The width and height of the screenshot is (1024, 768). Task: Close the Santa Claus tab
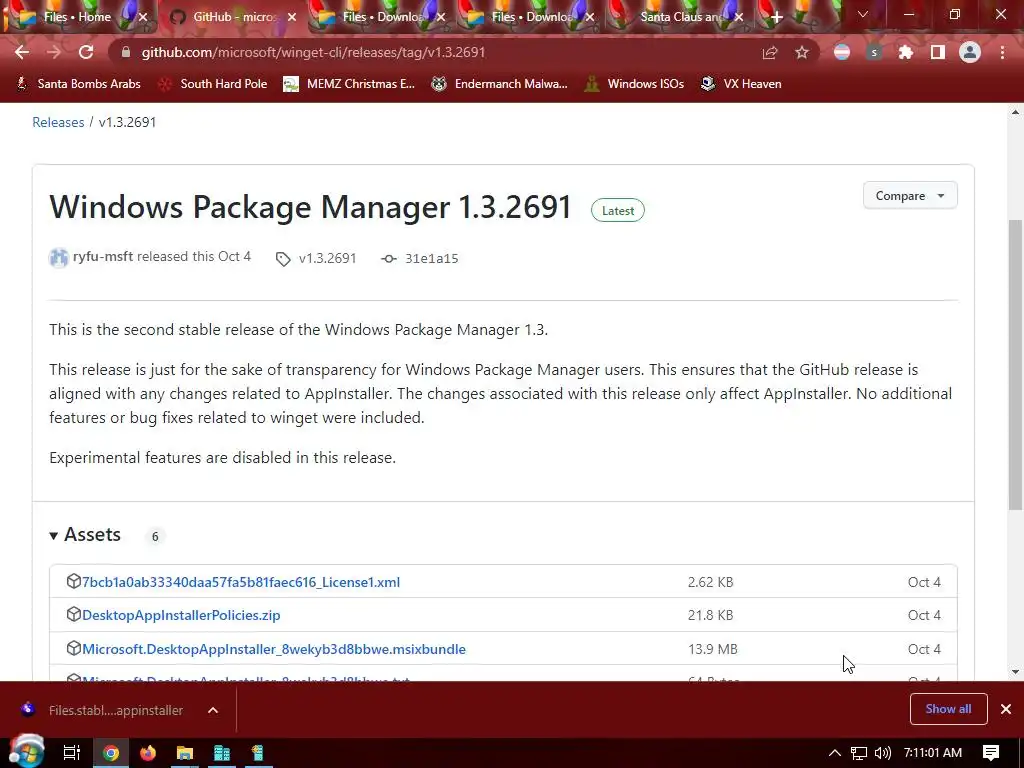[739, 17]
